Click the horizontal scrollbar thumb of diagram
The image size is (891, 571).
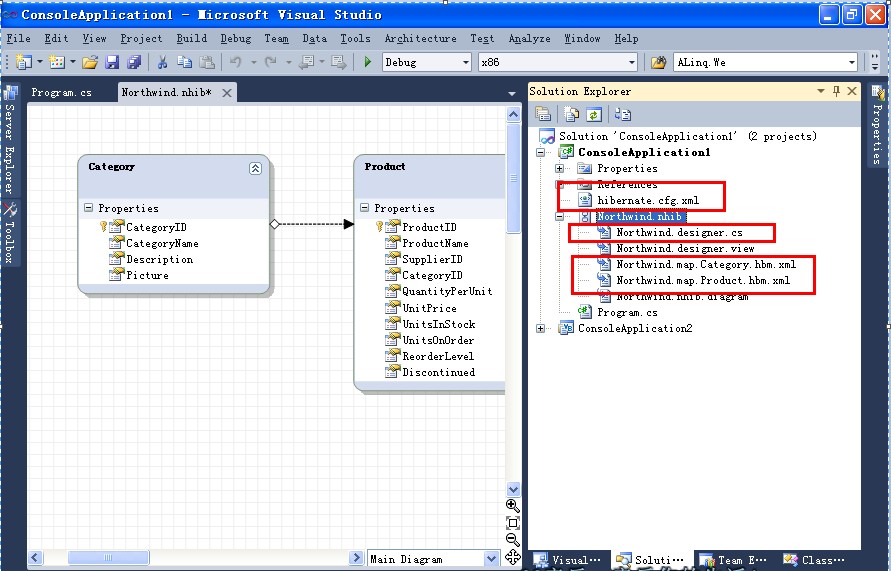(x=109, y=558)
